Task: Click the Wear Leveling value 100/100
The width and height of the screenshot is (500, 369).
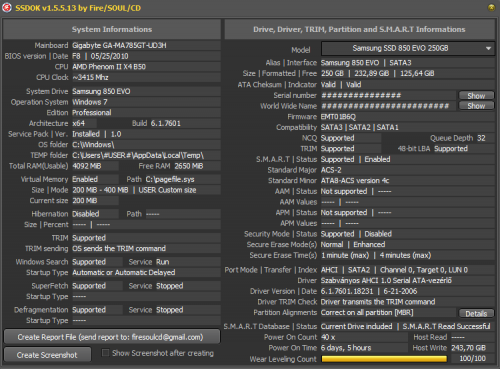Action: pyautogui.click(x=472, y=359)
